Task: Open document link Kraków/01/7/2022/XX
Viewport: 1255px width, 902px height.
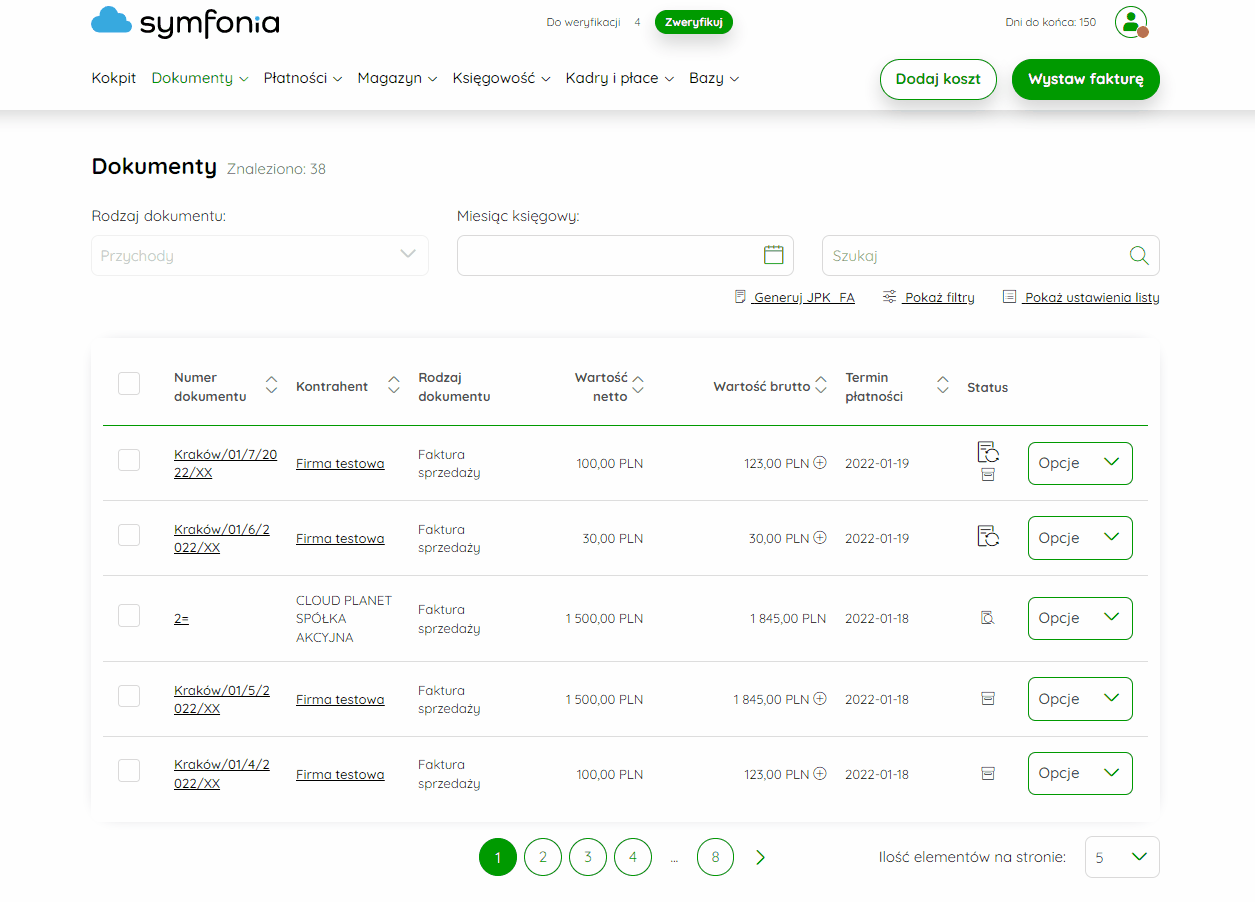Action: [225, 463]
